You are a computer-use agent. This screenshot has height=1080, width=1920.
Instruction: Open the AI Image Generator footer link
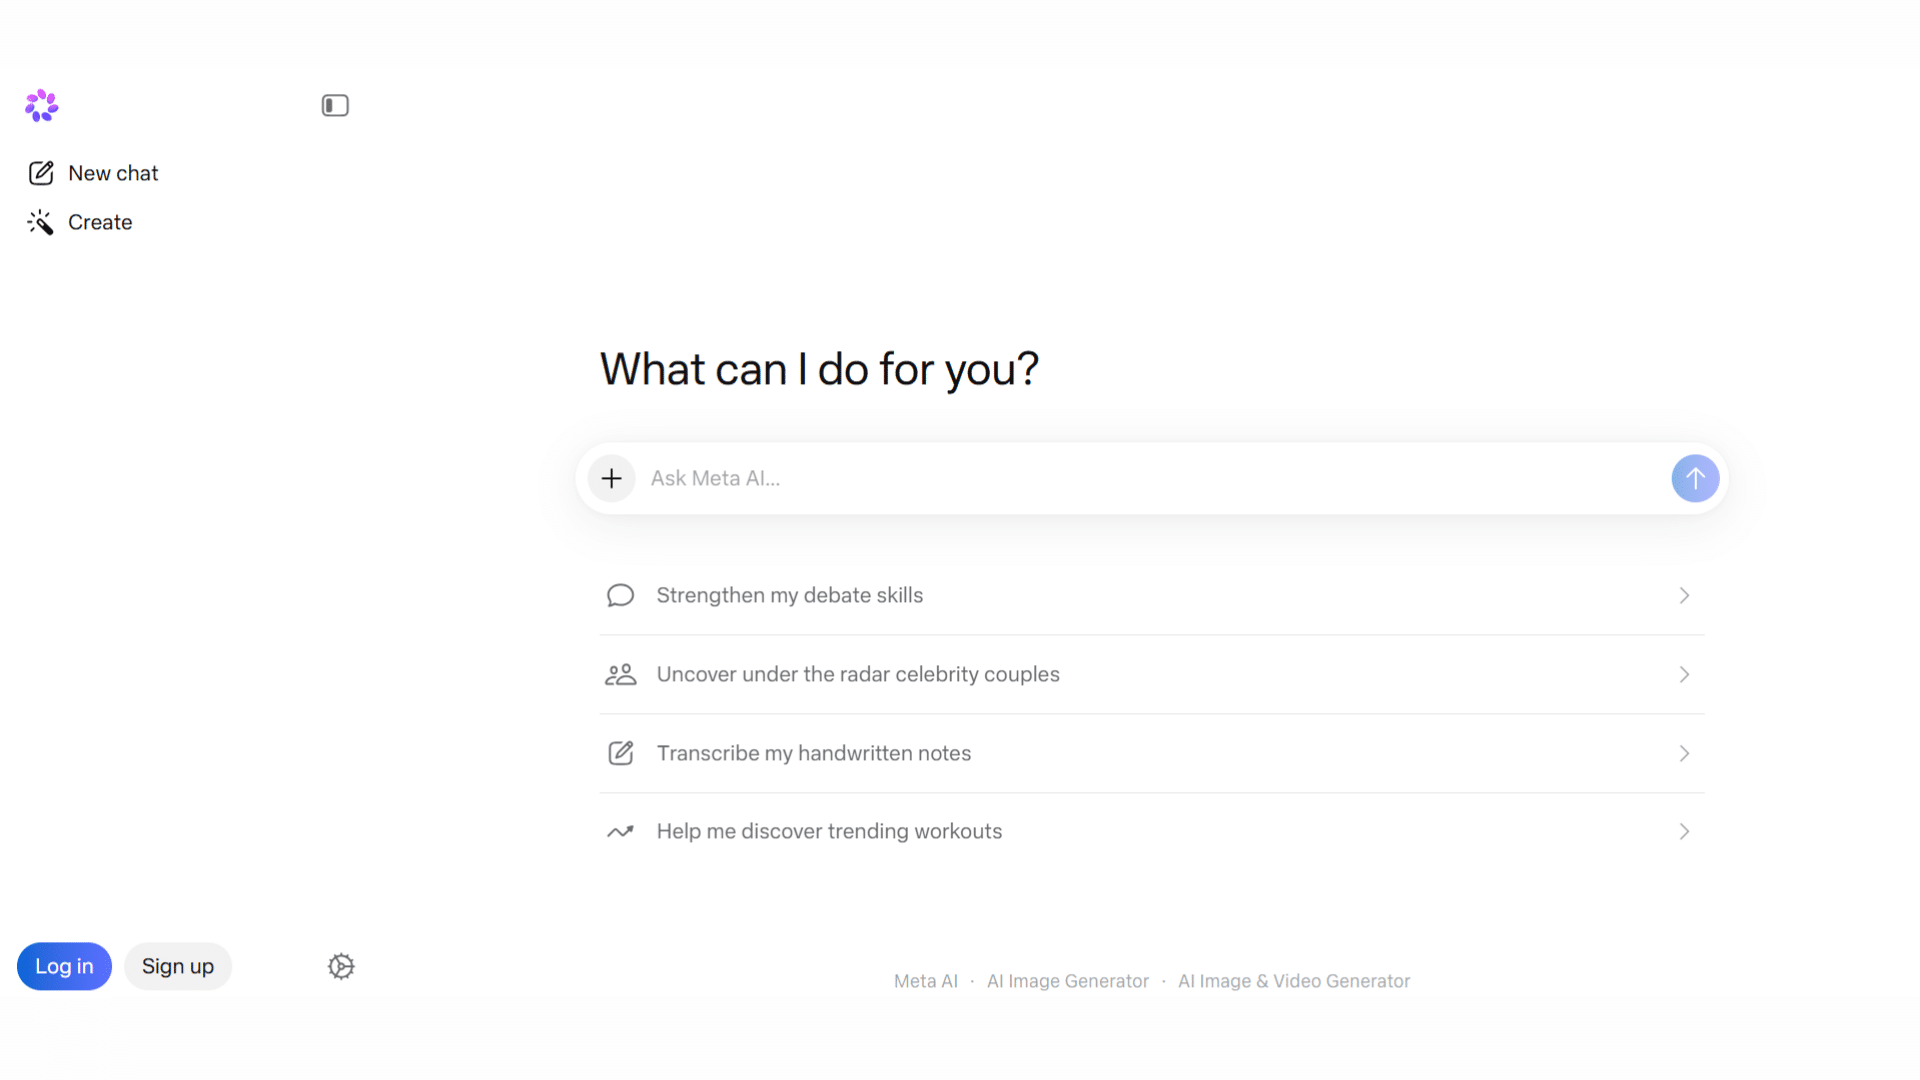click(x=1068, y=981)
